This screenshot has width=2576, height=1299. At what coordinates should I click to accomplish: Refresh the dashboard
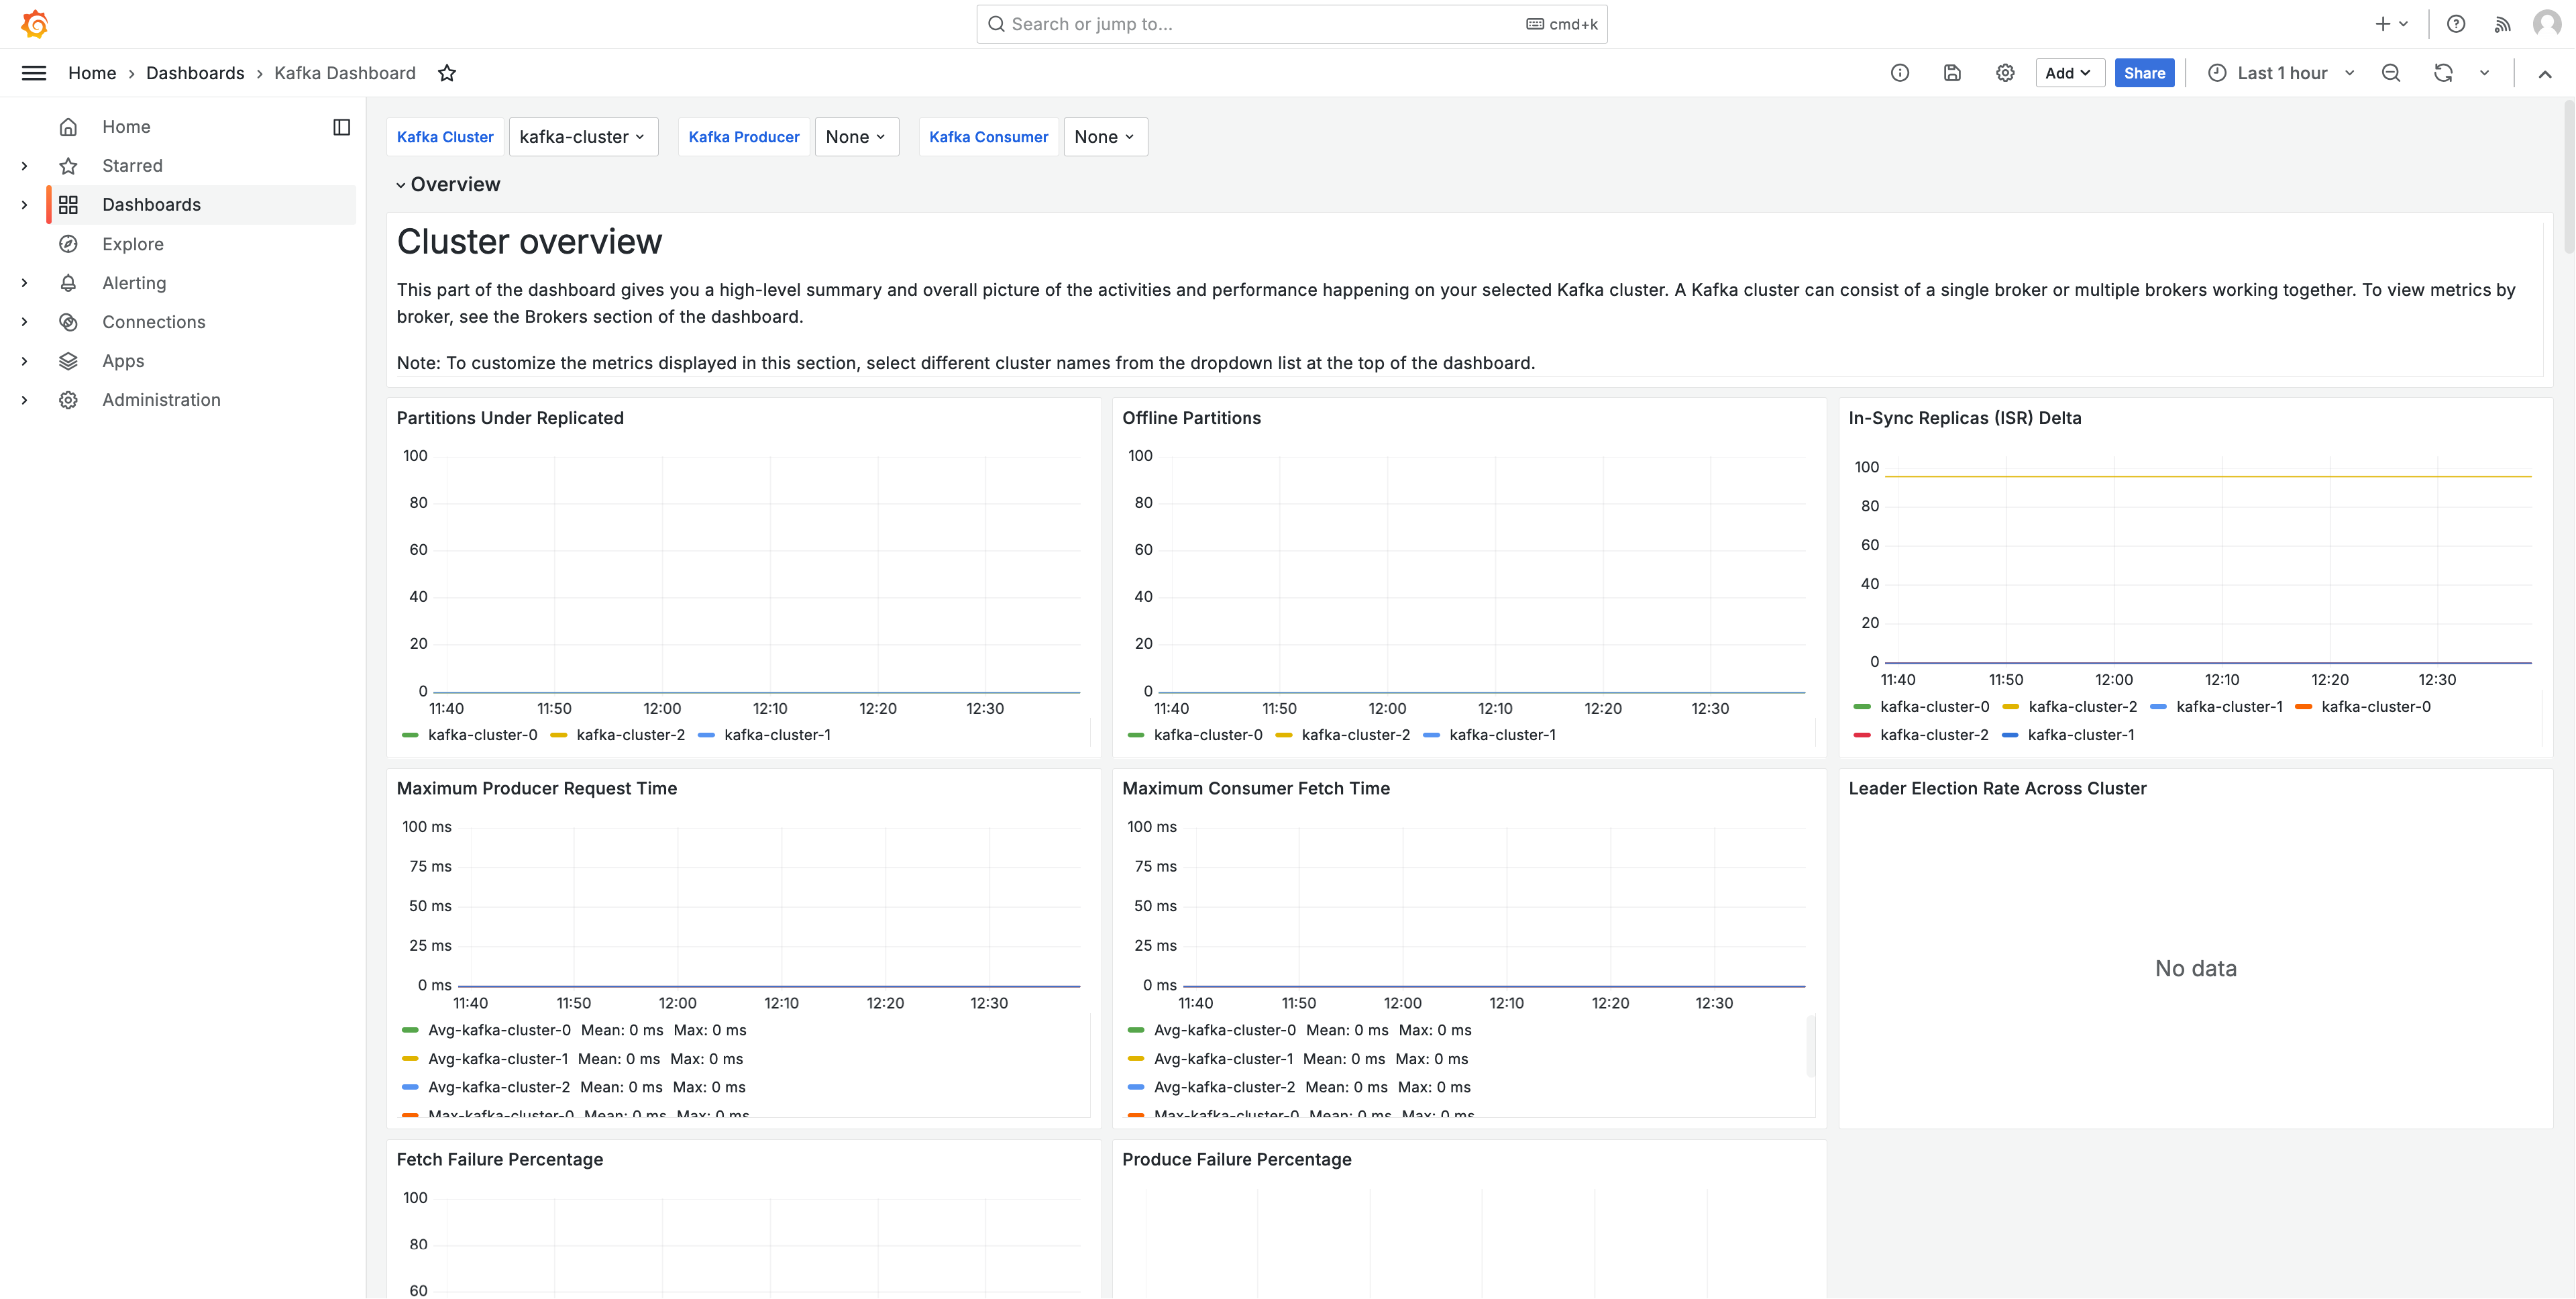2443,72
